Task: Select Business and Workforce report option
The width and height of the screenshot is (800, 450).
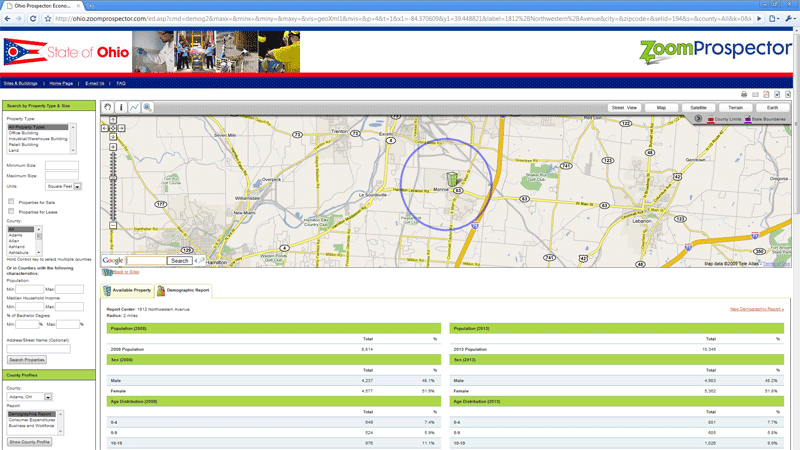Action: coord(31,426)
